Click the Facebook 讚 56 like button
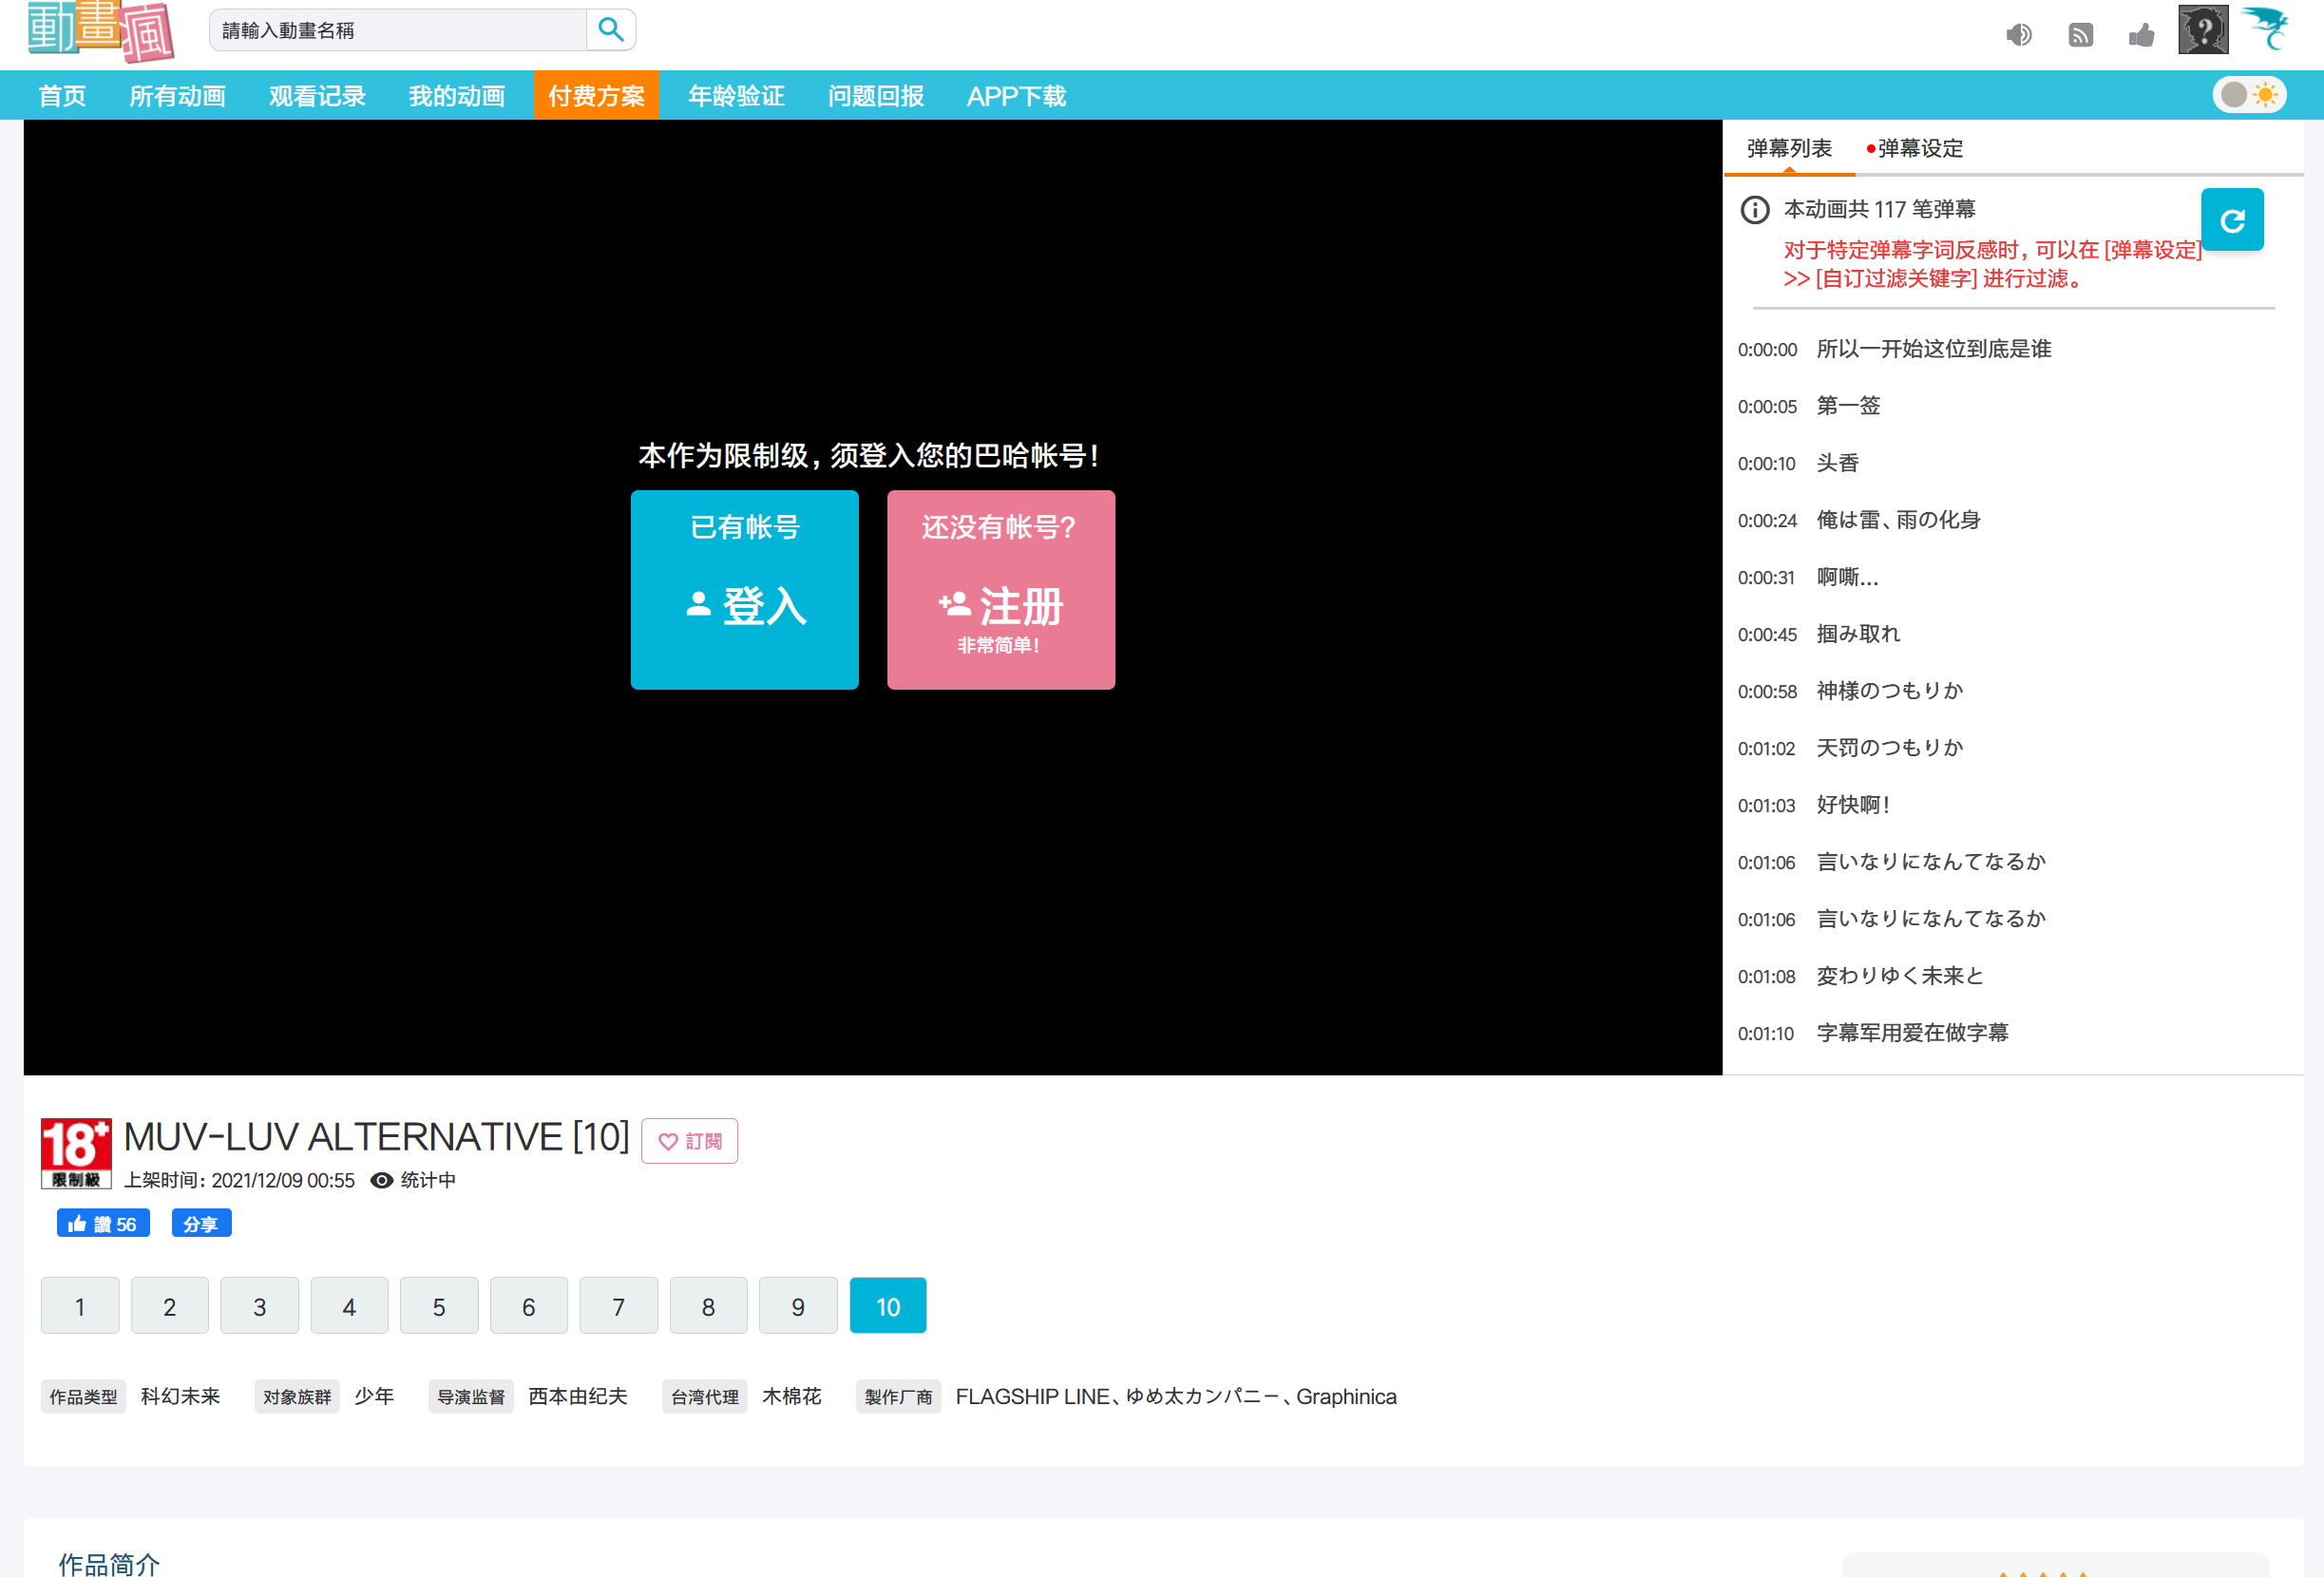 coord(103,1223)
